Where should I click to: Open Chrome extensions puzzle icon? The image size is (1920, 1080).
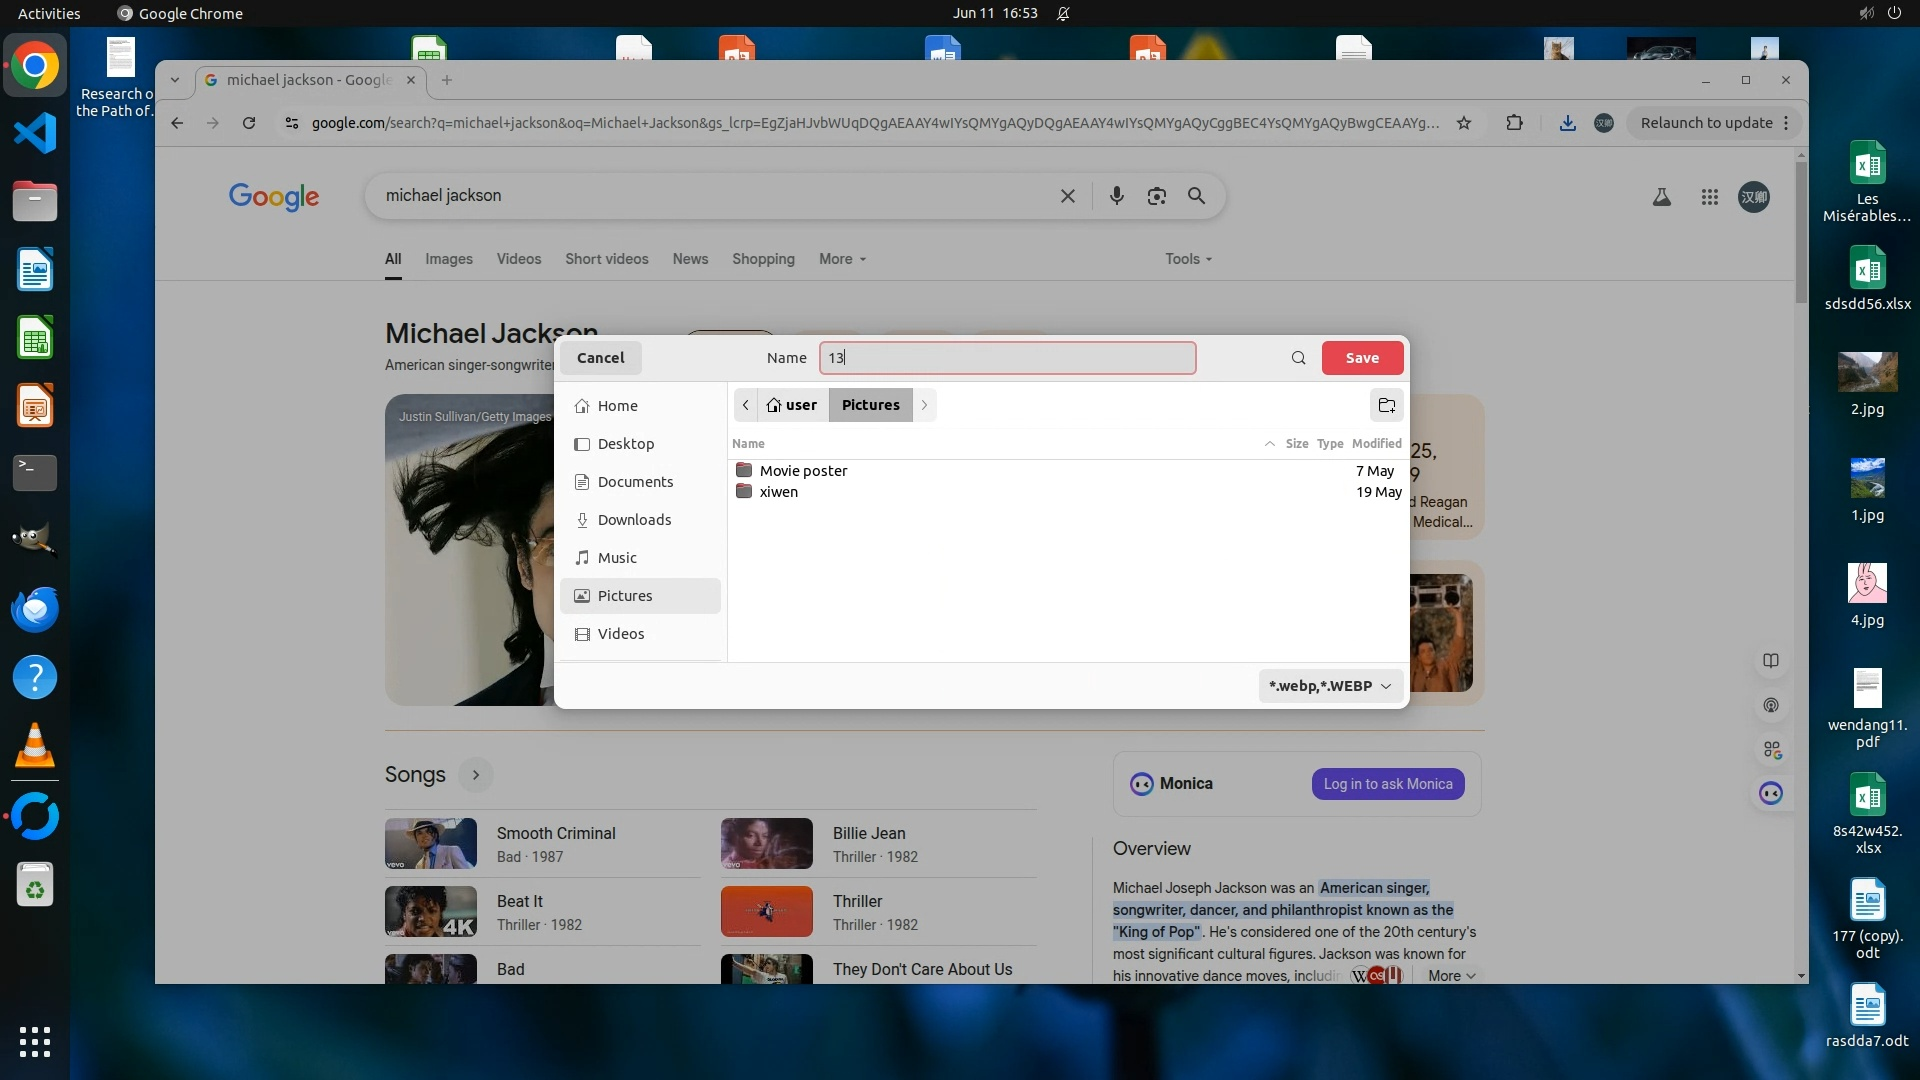(1514, 123)
